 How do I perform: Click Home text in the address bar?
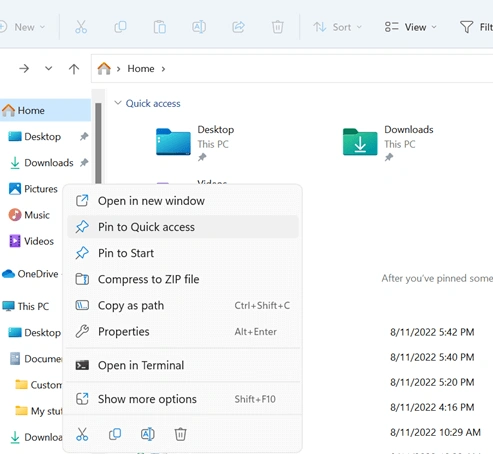pyautogui.click(x=141, y=69)
